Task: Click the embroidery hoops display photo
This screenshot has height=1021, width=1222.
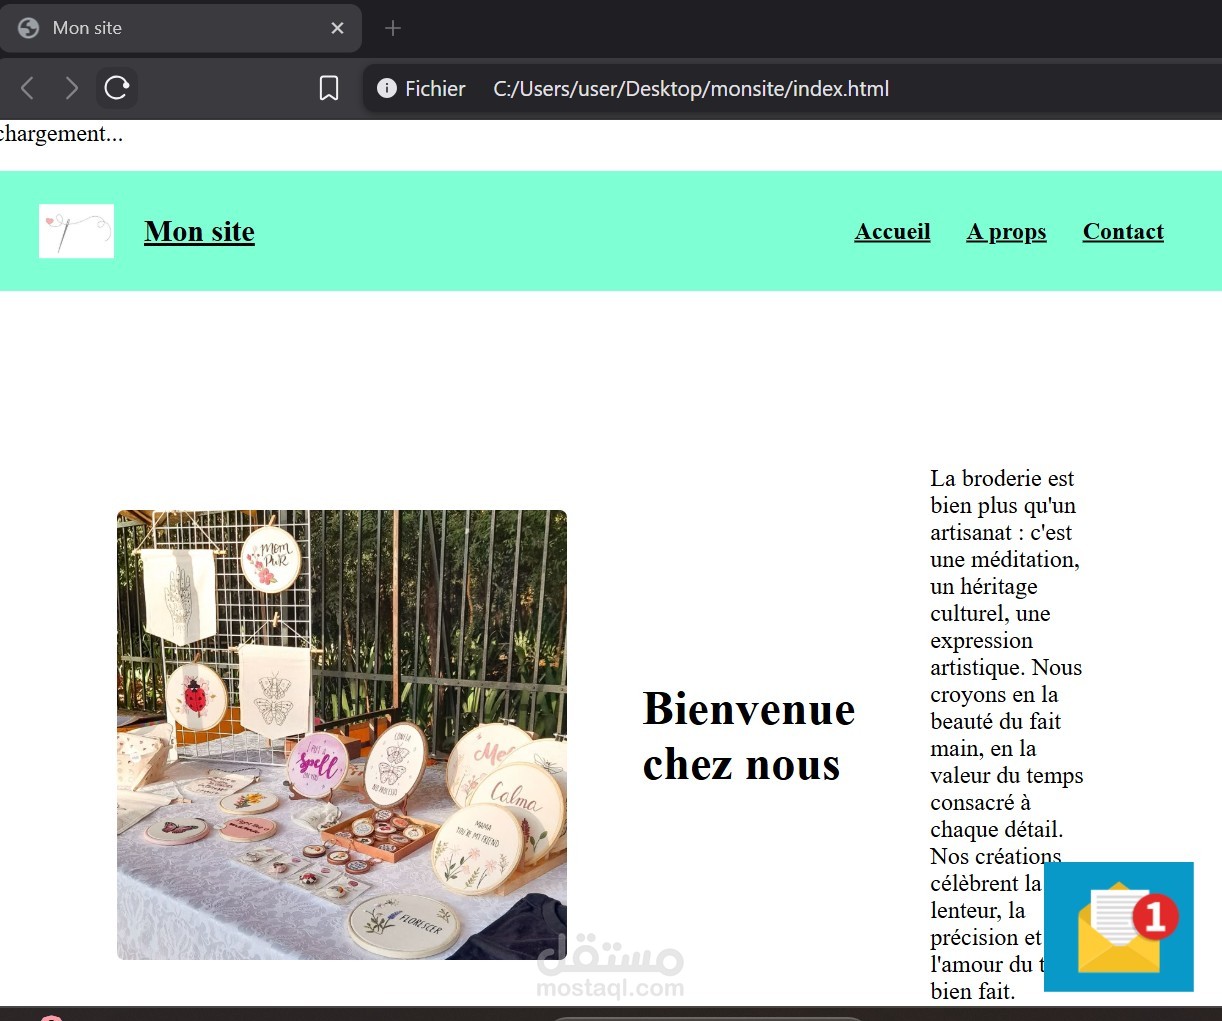Action: pos(342,735)
